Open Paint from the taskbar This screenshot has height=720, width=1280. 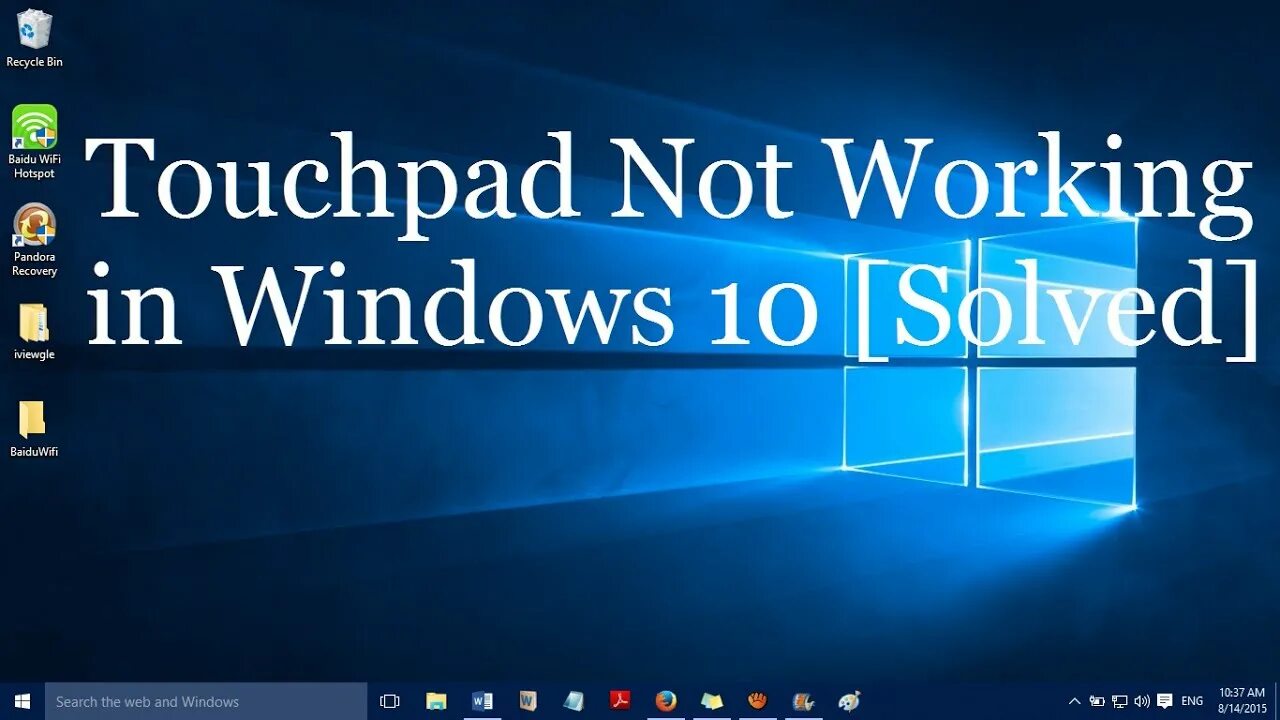point(850,701)
